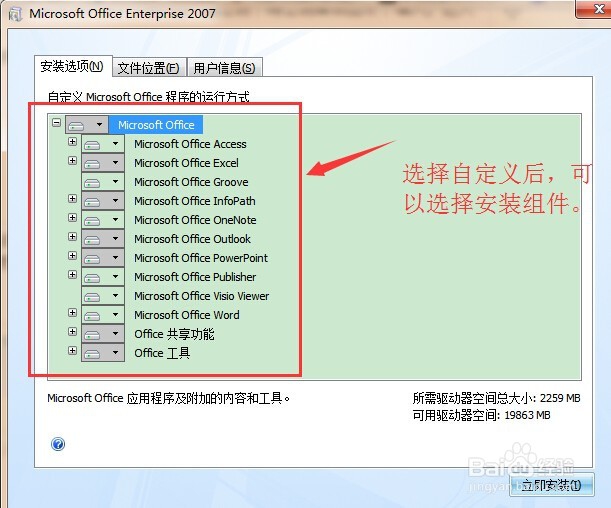611x508 pixels.
Task: Click the 自定义 Microsoft Office 程序的运行方式 heading
Action: tap(148, 97)
